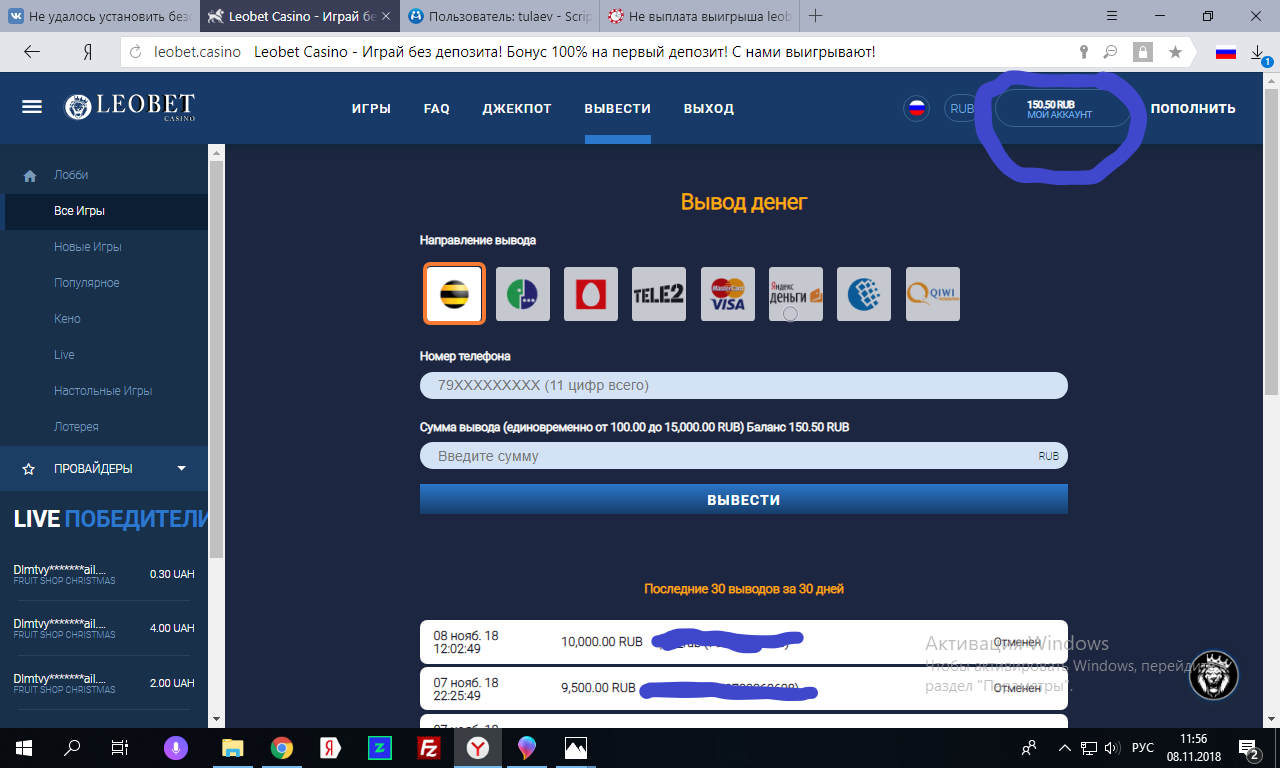
Task: Click the Russian flag icon in browser toolbar
Action: coord(1226,52)
